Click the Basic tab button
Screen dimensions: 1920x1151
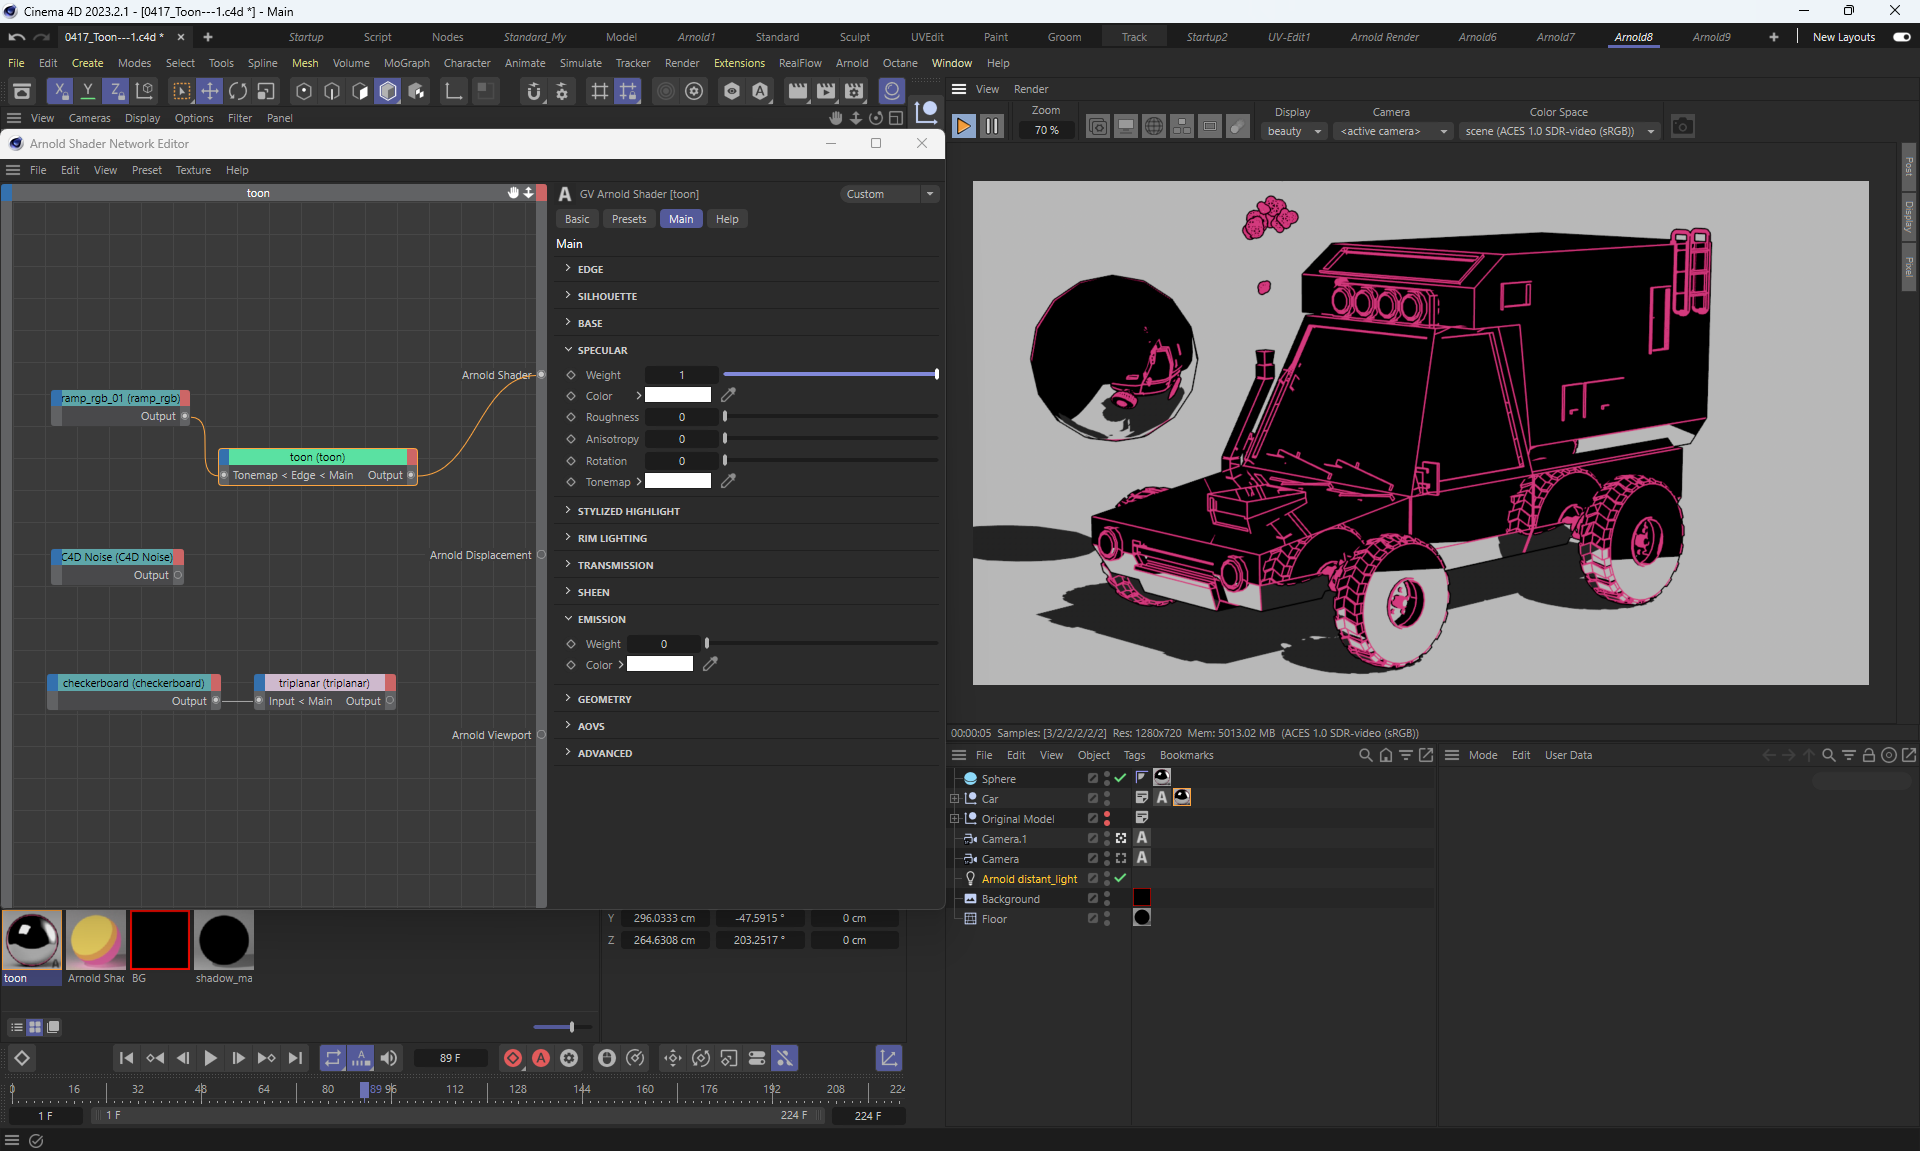(577, 219)
